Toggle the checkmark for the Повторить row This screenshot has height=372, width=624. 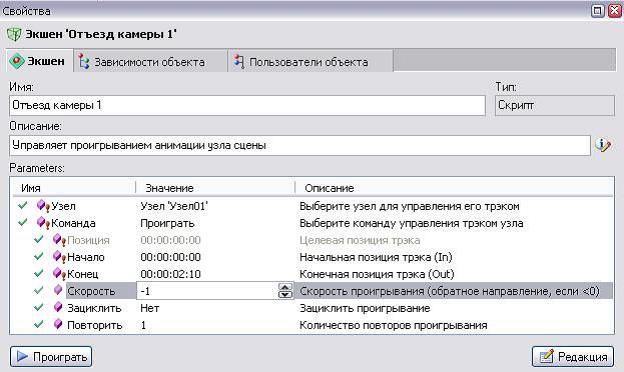pyautogui.click(x=39, y=325)
